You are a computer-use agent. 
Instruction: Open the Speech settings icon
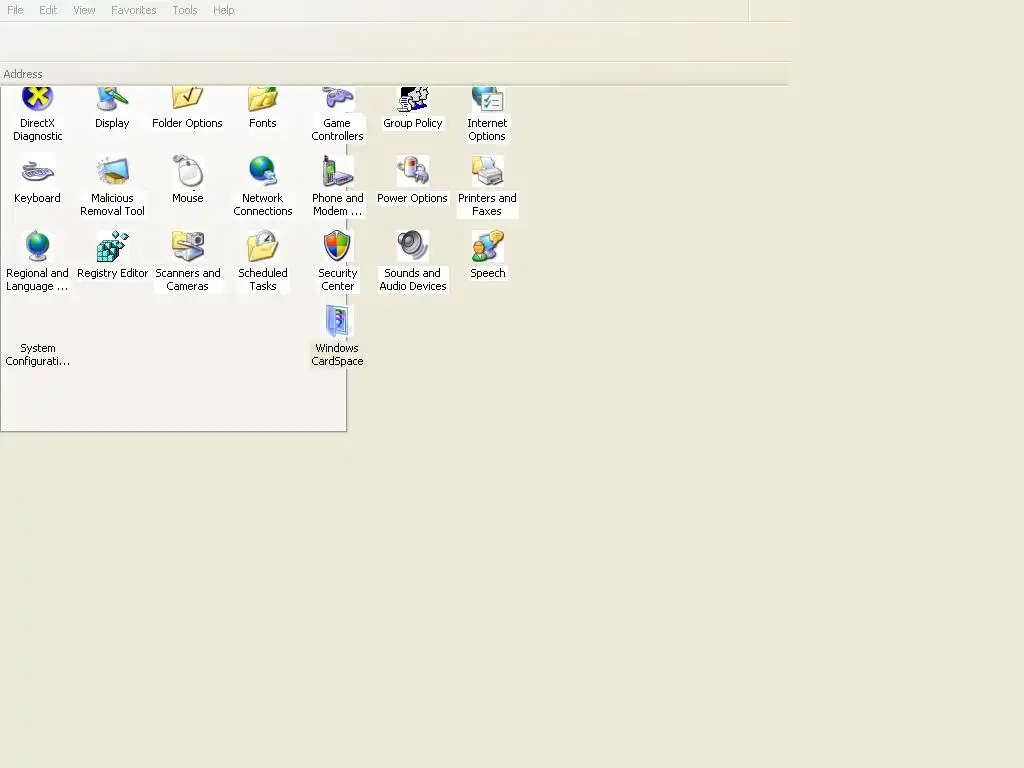click(487, 246)
